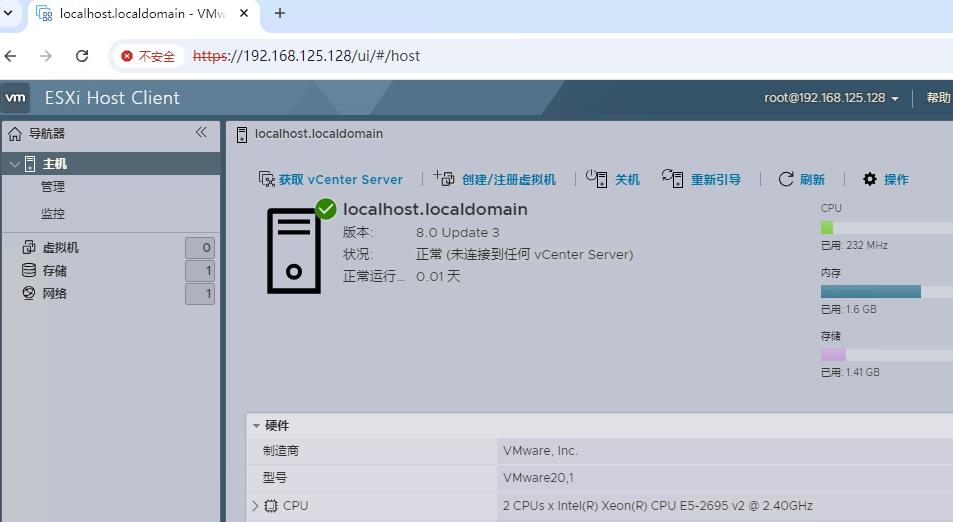
Task: Click the 获取 vCenter Server icon
Action: [x=267, y=179]
